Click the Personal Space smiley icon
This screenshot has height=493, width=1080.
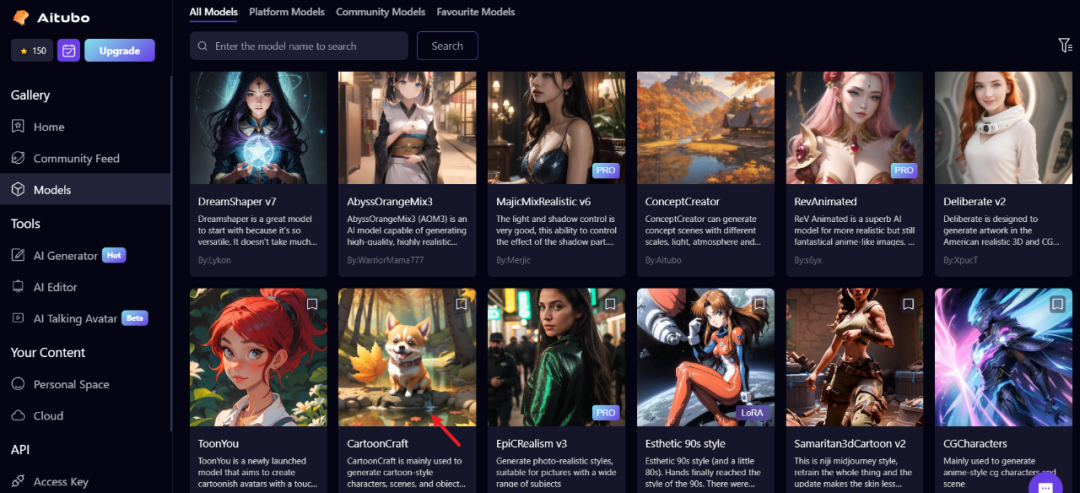pyautogui.click(x=19, y=384)
